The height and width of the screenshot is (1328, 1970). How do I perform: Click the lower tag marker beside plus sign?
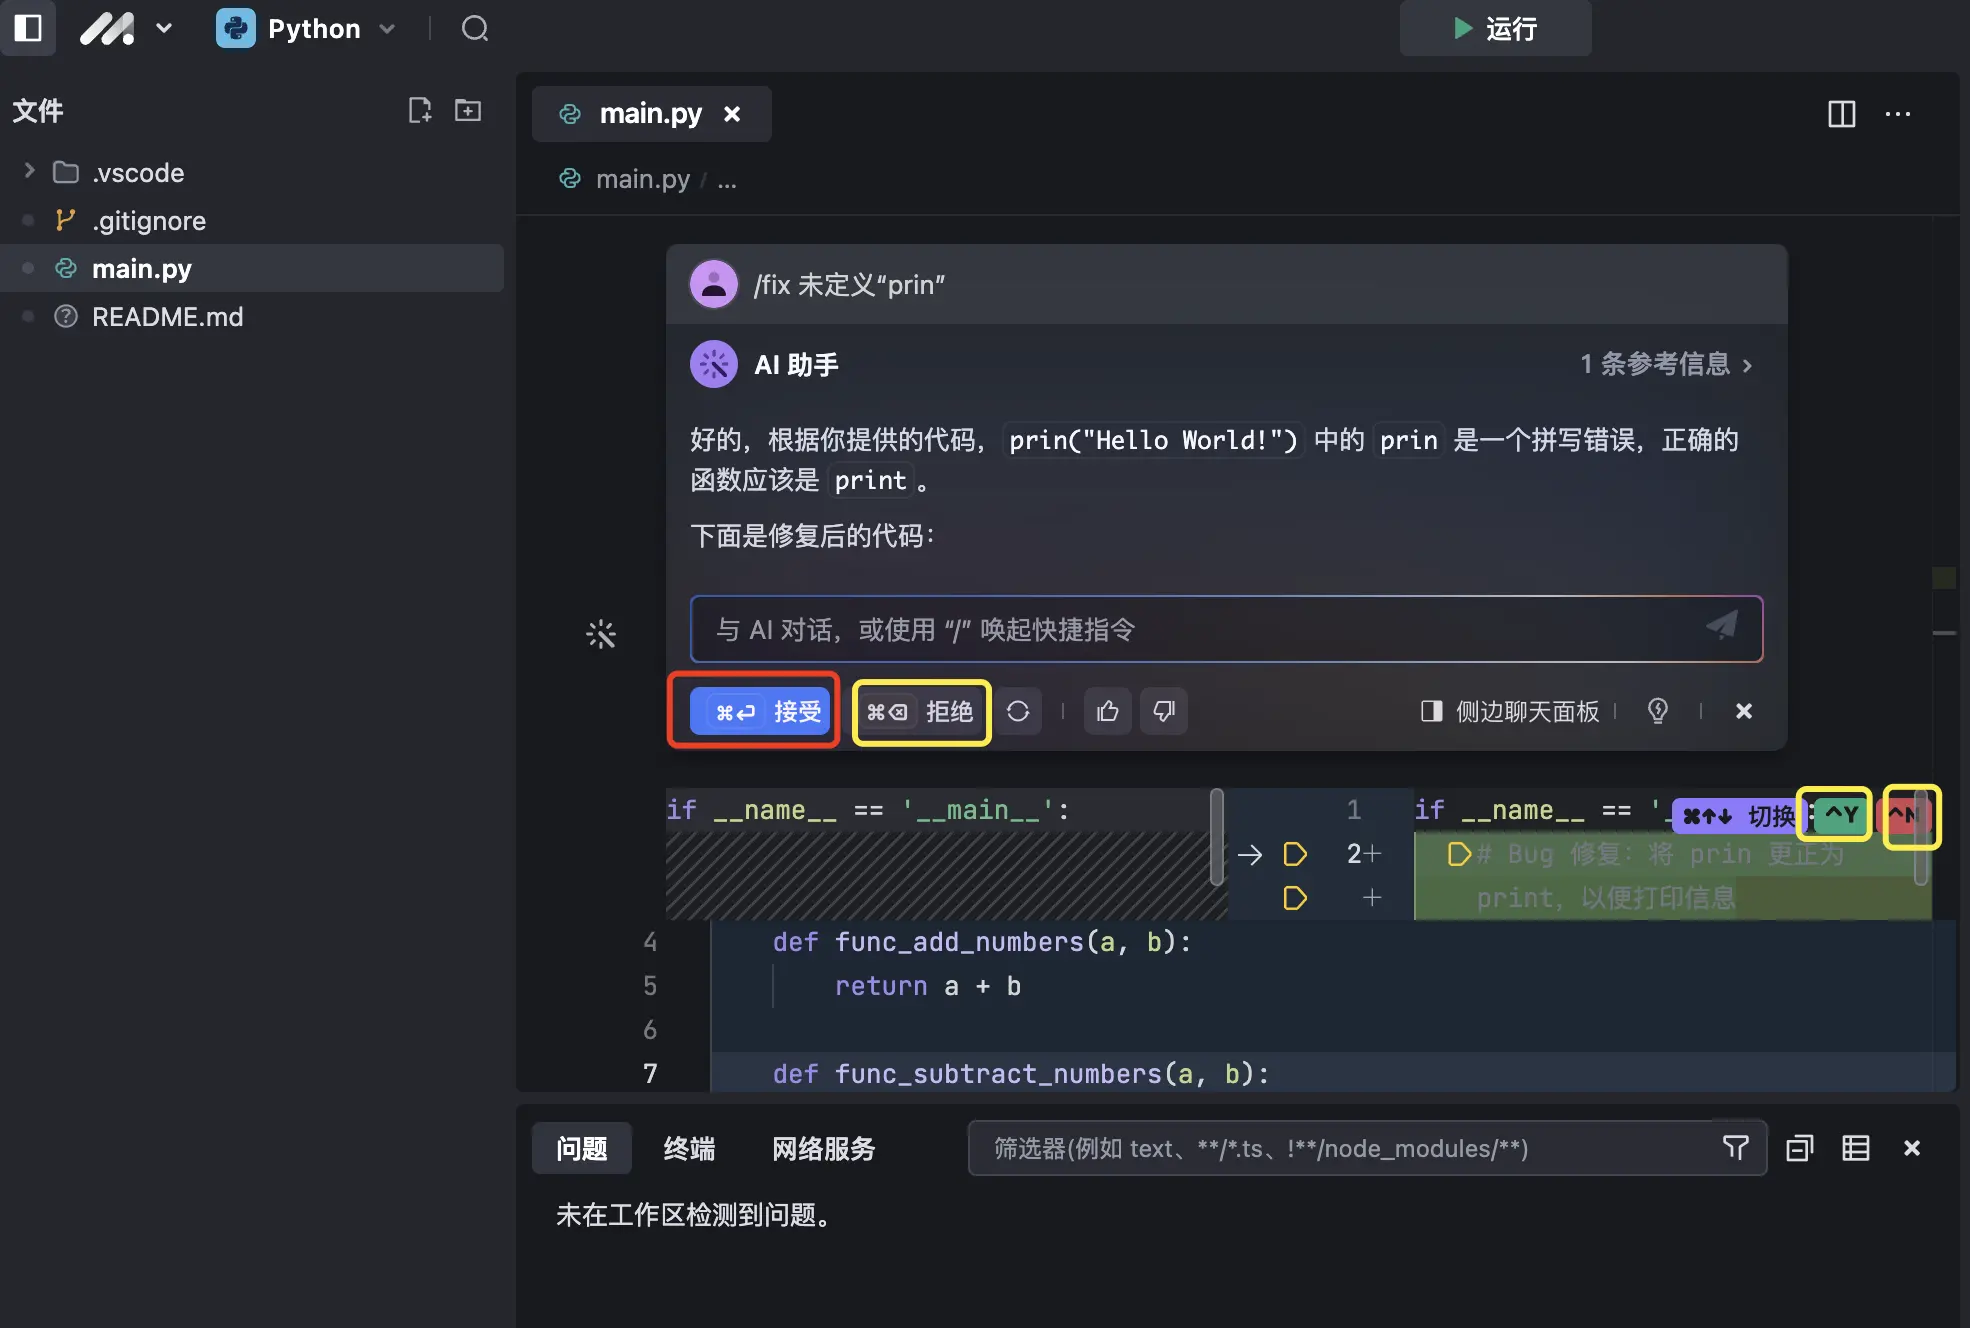[1295, 898]
